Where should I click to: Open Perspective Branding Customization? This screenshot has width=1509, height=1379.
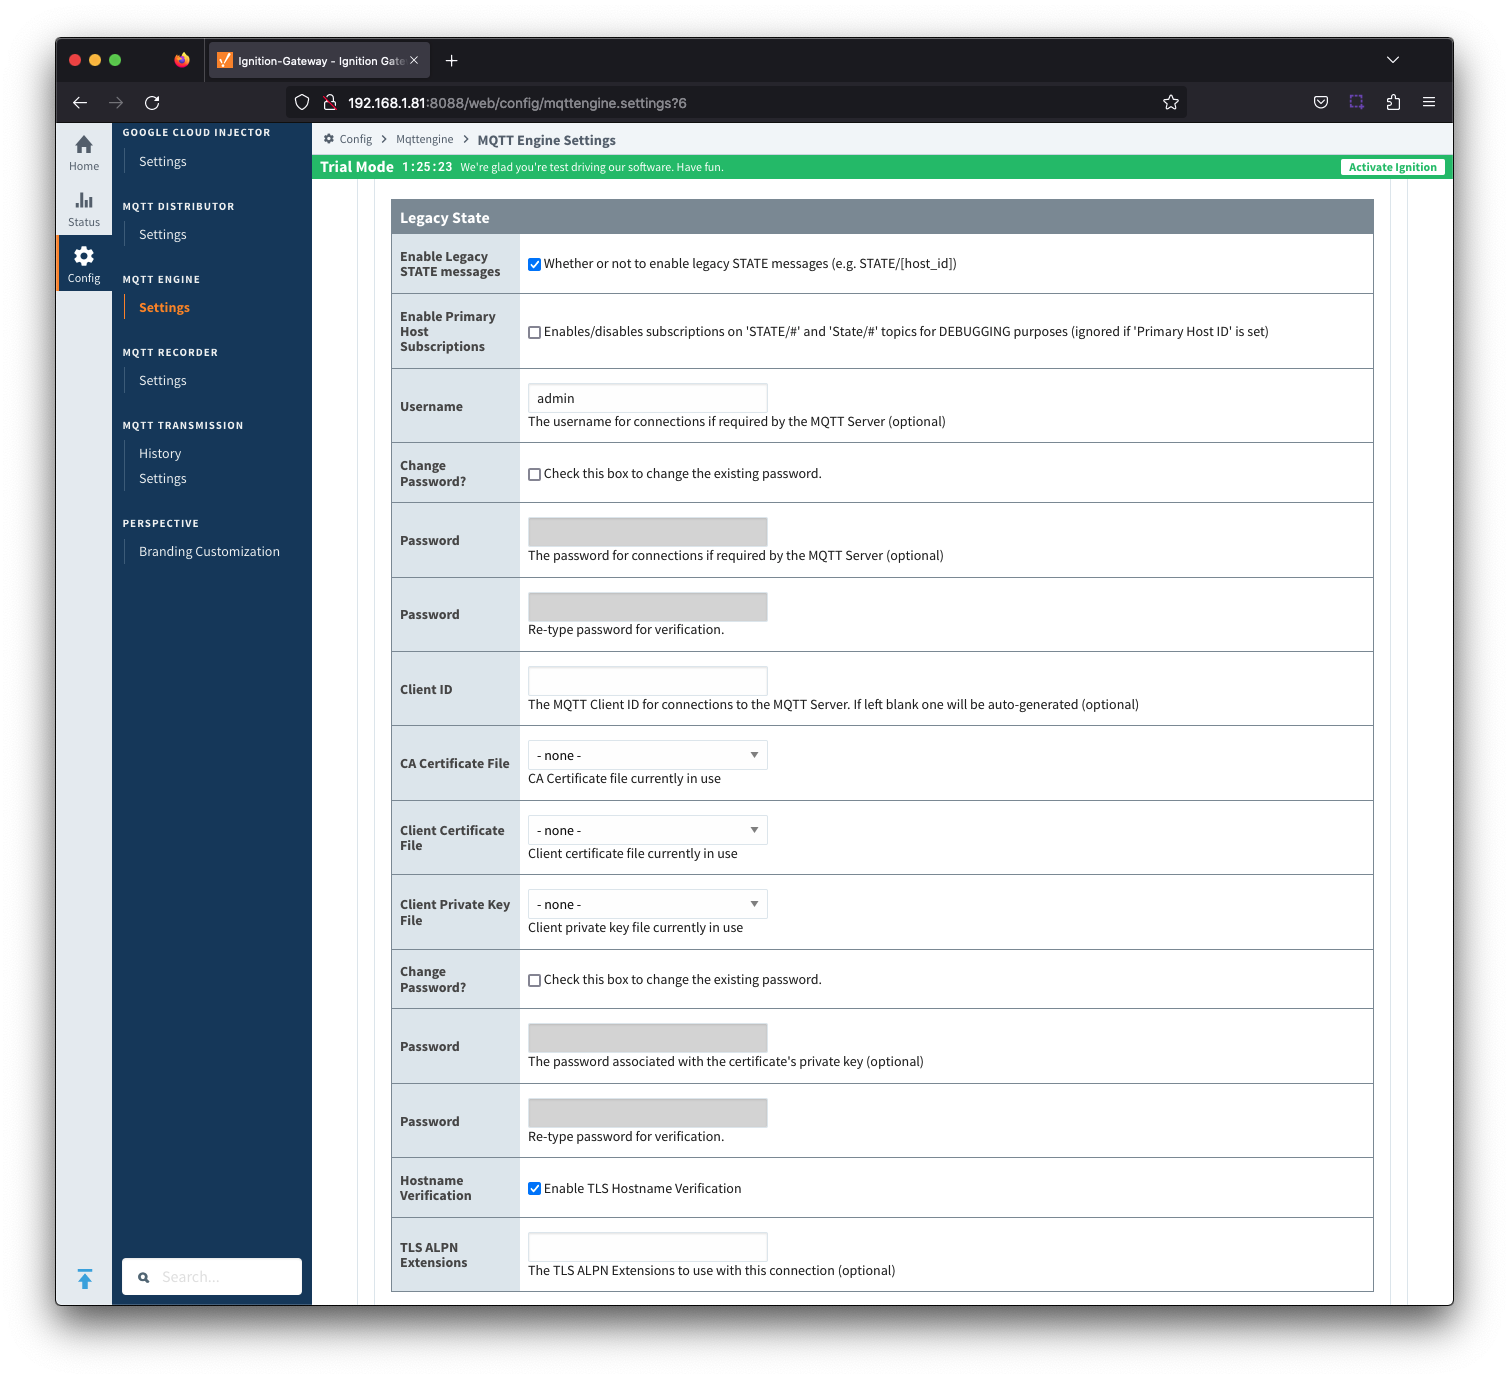209,551
